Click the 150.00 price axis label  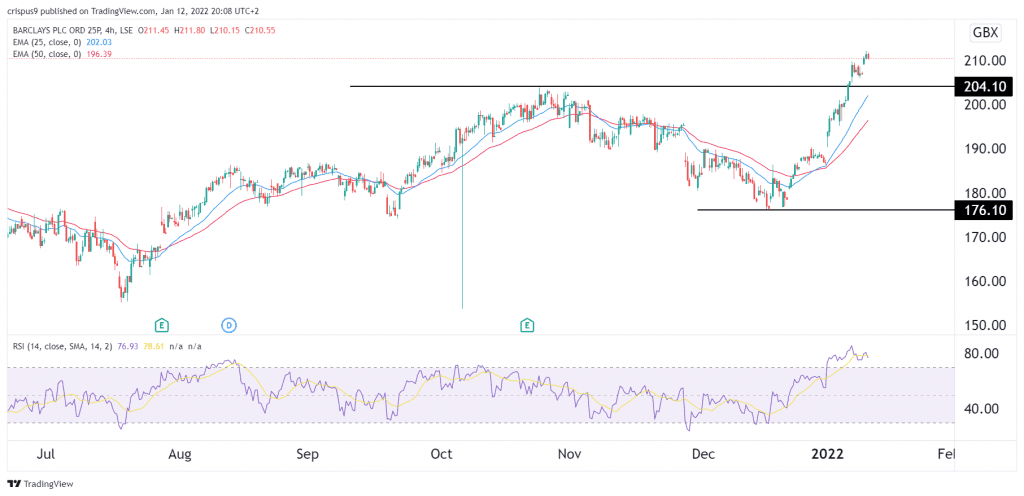[987, 326]
